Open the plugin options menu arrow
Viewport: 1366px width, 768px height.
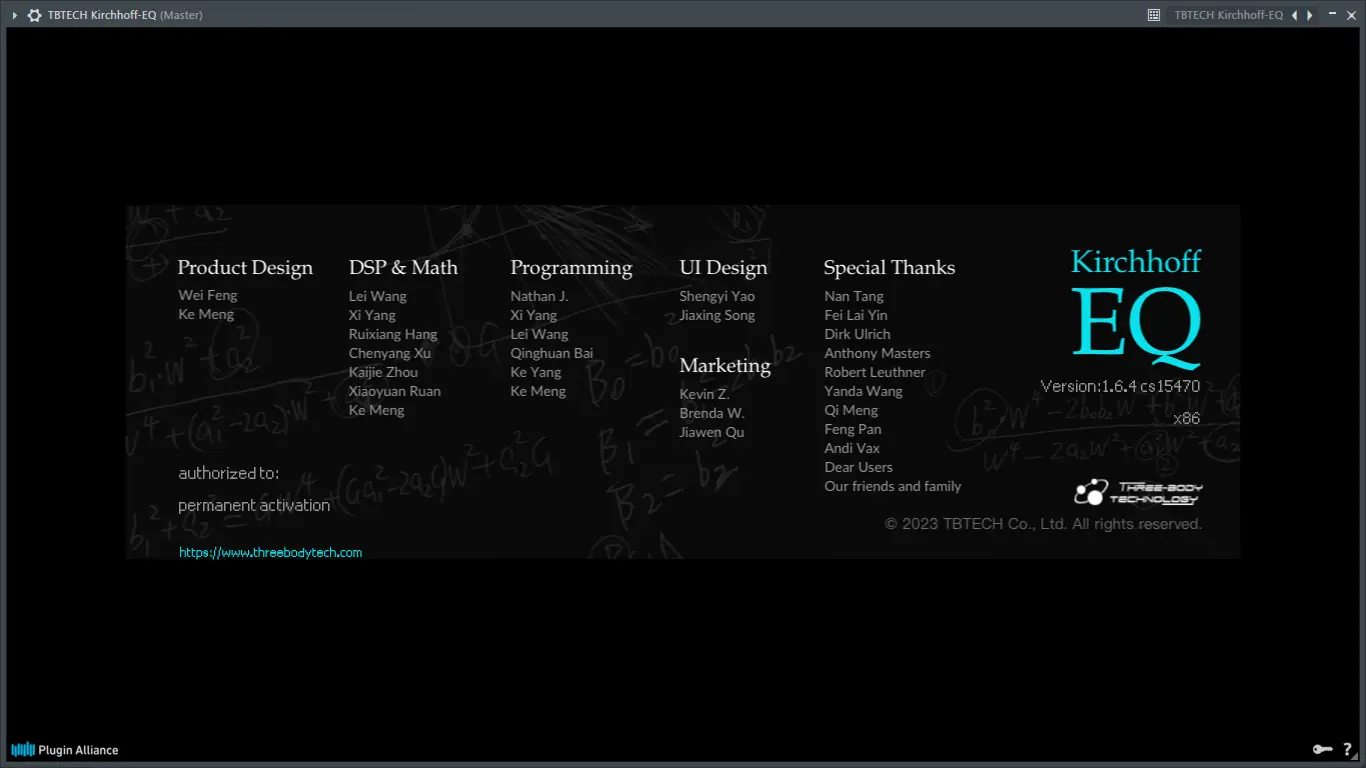(14, 15)
